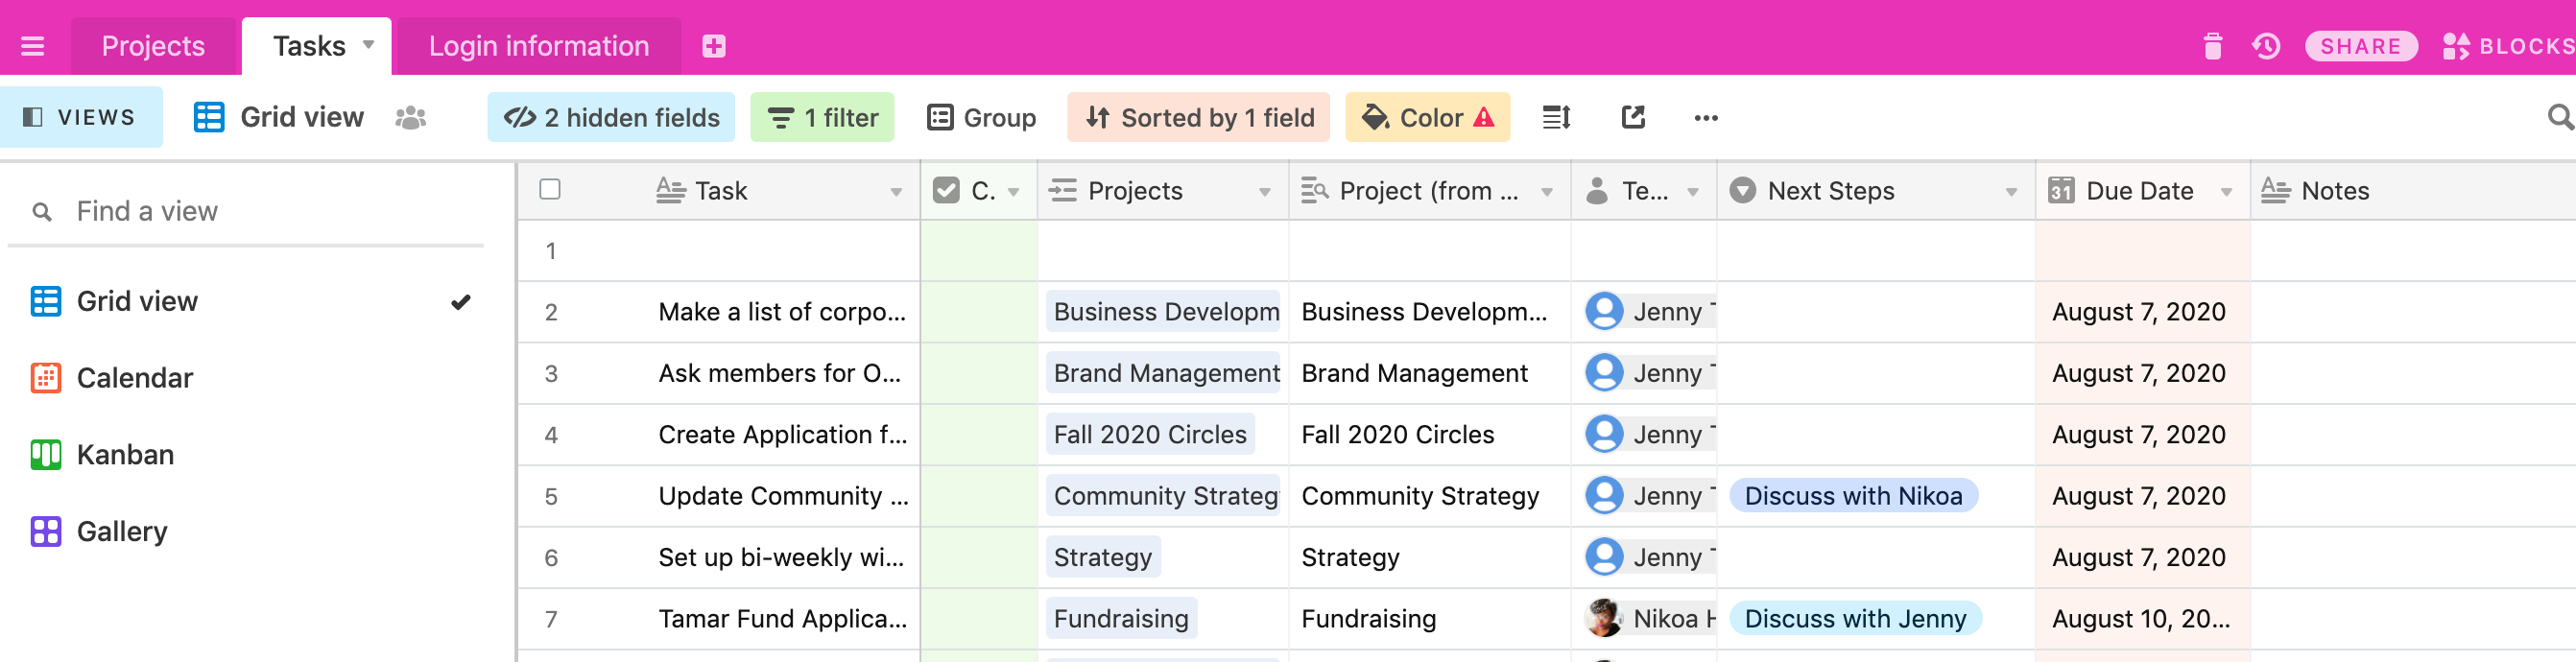
Task: Open the collaborators people icon
Action: 410,117
